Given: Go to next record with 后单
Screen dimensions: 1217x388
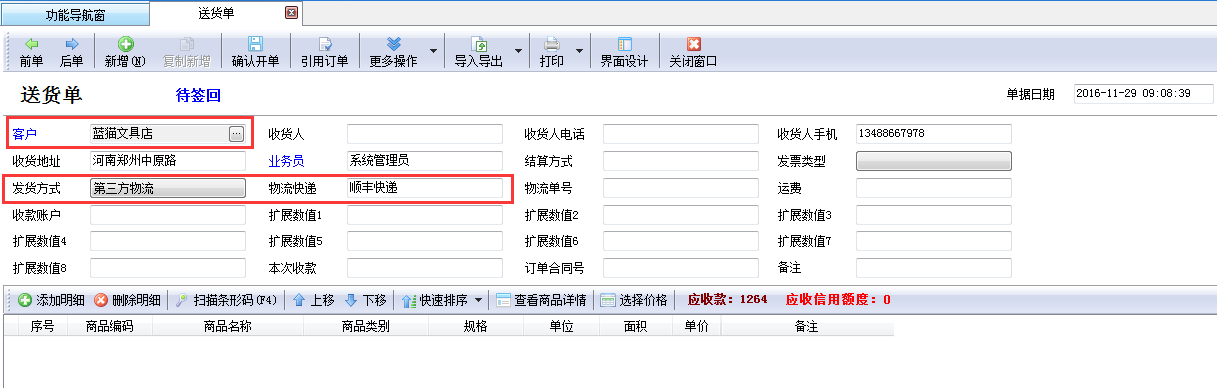Looking at the screenshot, I should pyautogui.click(x=72, y=52).
